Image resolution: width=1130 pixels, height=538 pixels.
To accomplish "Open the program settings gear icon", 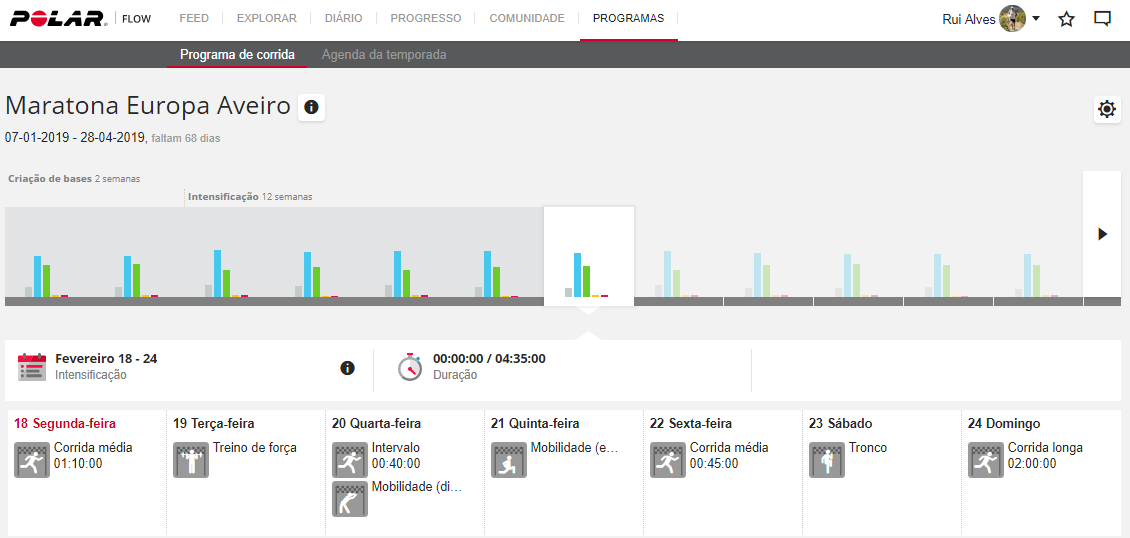I will pyautogui.click(x=1106, y=109).
